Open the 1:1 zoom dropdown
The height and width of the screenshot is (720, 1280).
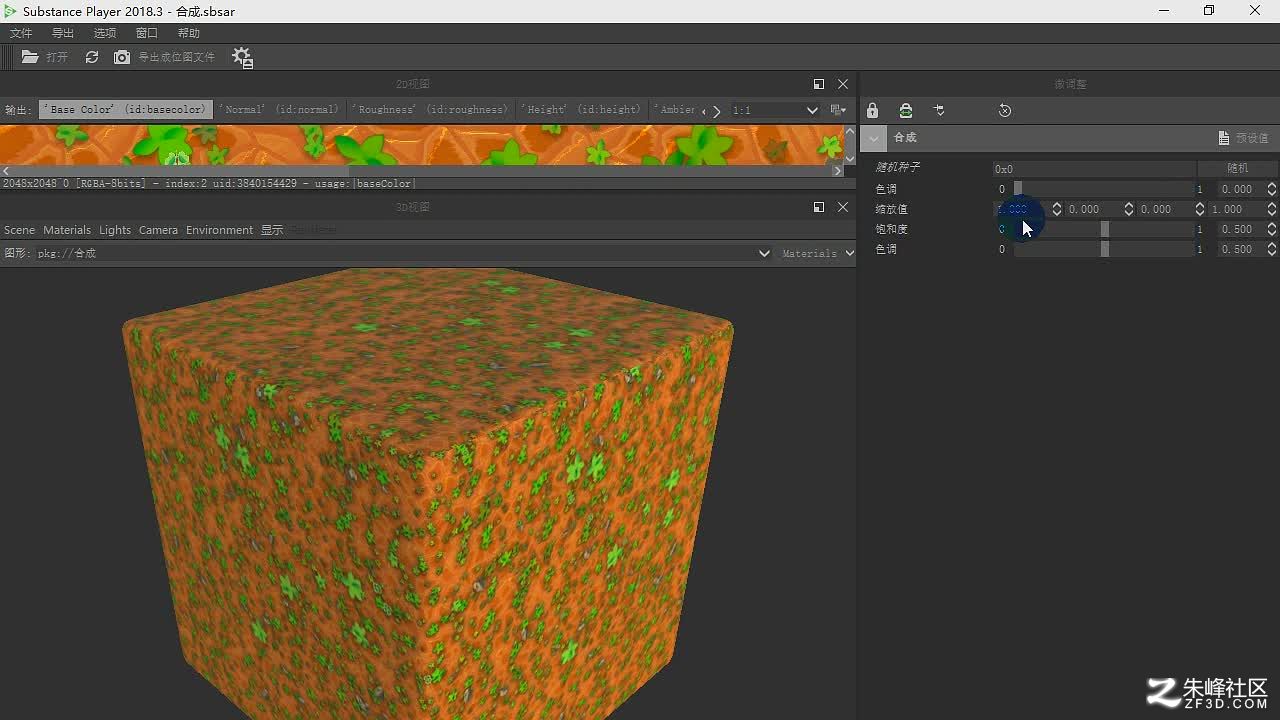[775, 110]
